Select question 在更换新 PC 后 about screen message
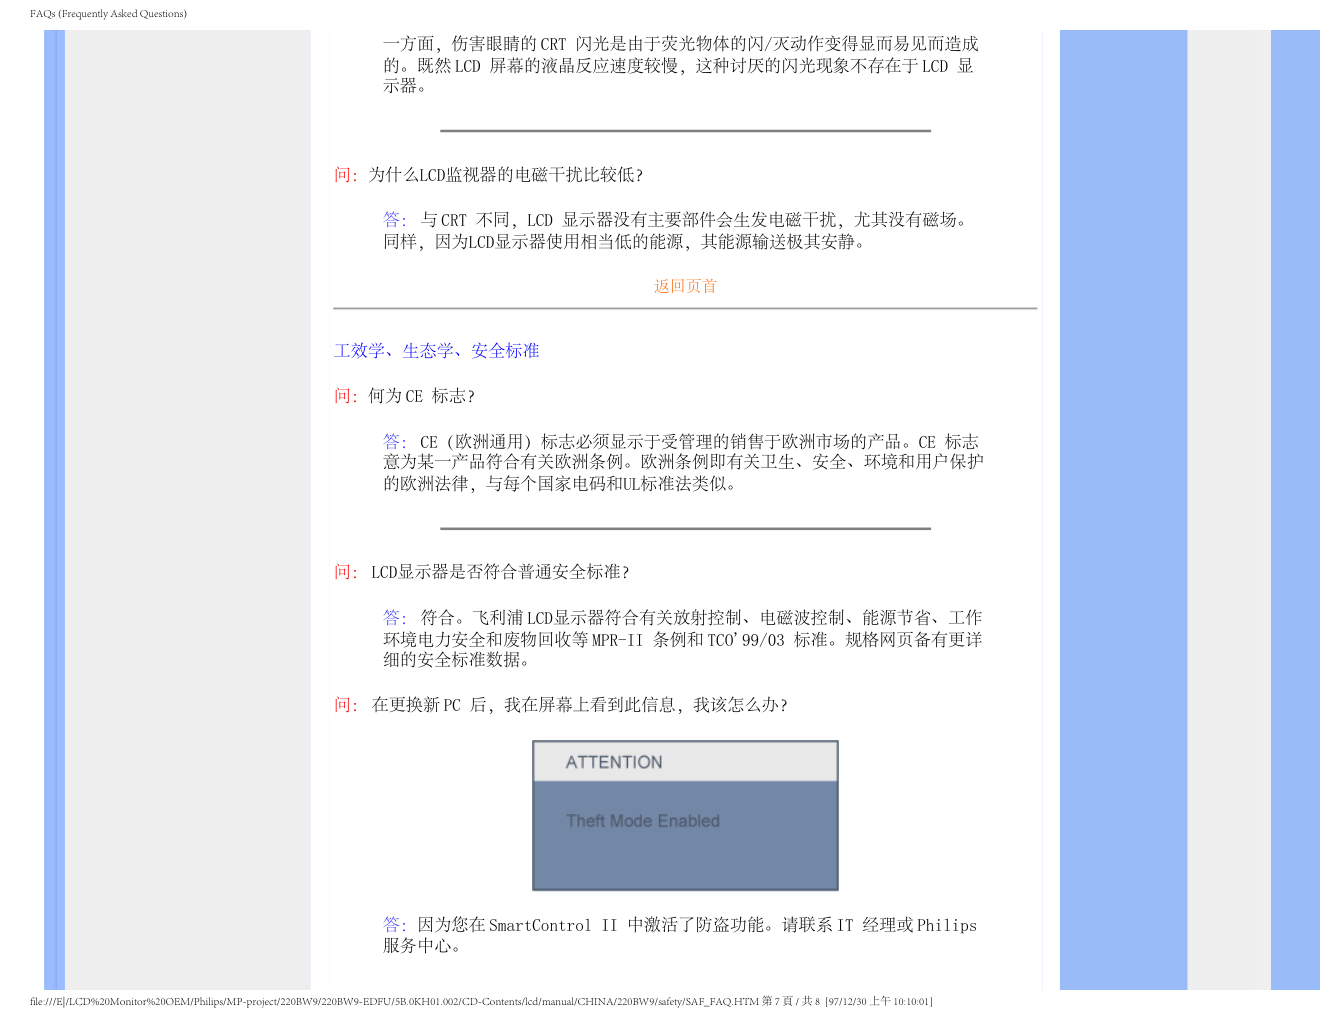 tap(579, 705)
